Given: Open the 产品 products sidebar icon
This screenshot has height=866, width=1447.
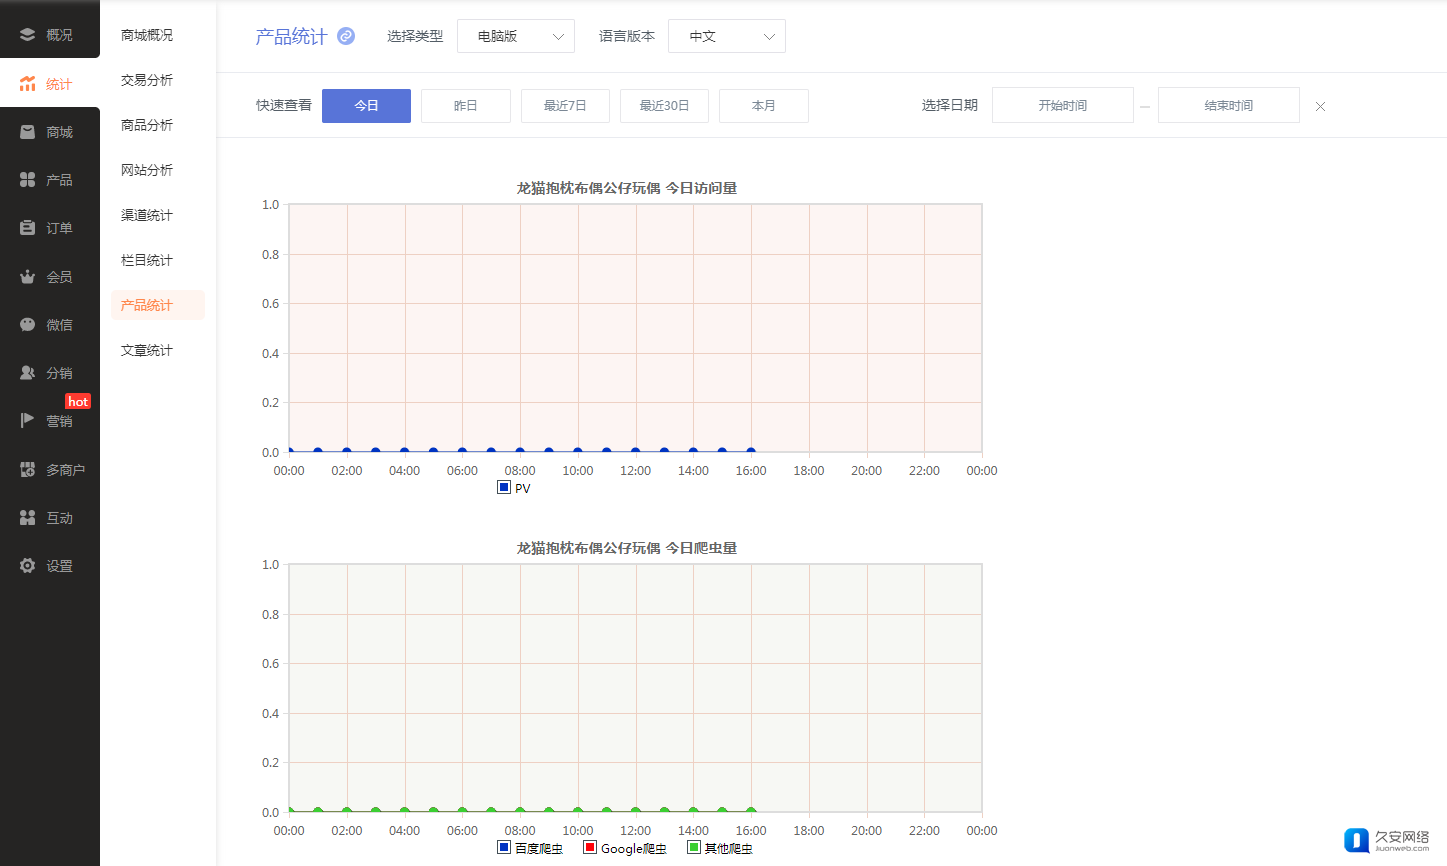Looking at the screenshot, I should (x=28, y=180).
